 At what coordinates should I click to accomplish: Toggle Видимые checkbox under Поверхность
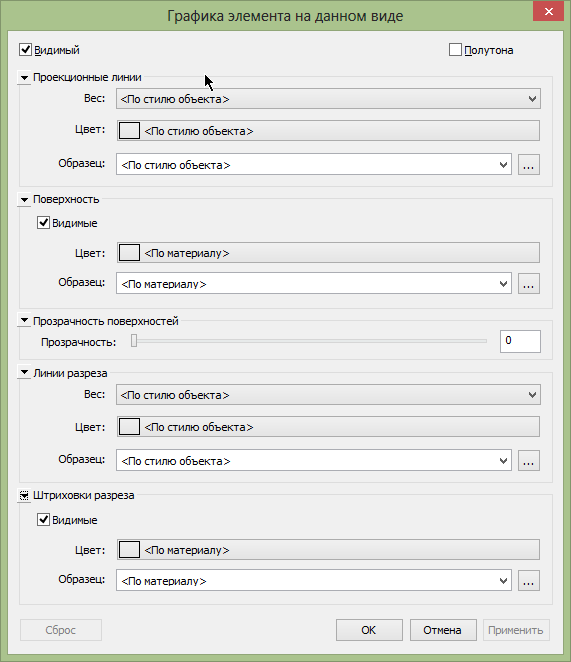[44, 222]
